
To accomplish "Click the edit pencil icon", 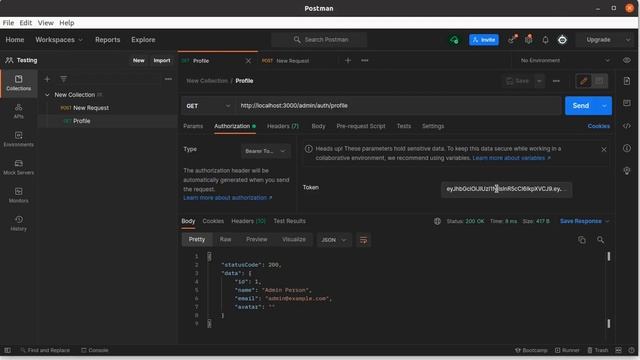I will 583,81.
